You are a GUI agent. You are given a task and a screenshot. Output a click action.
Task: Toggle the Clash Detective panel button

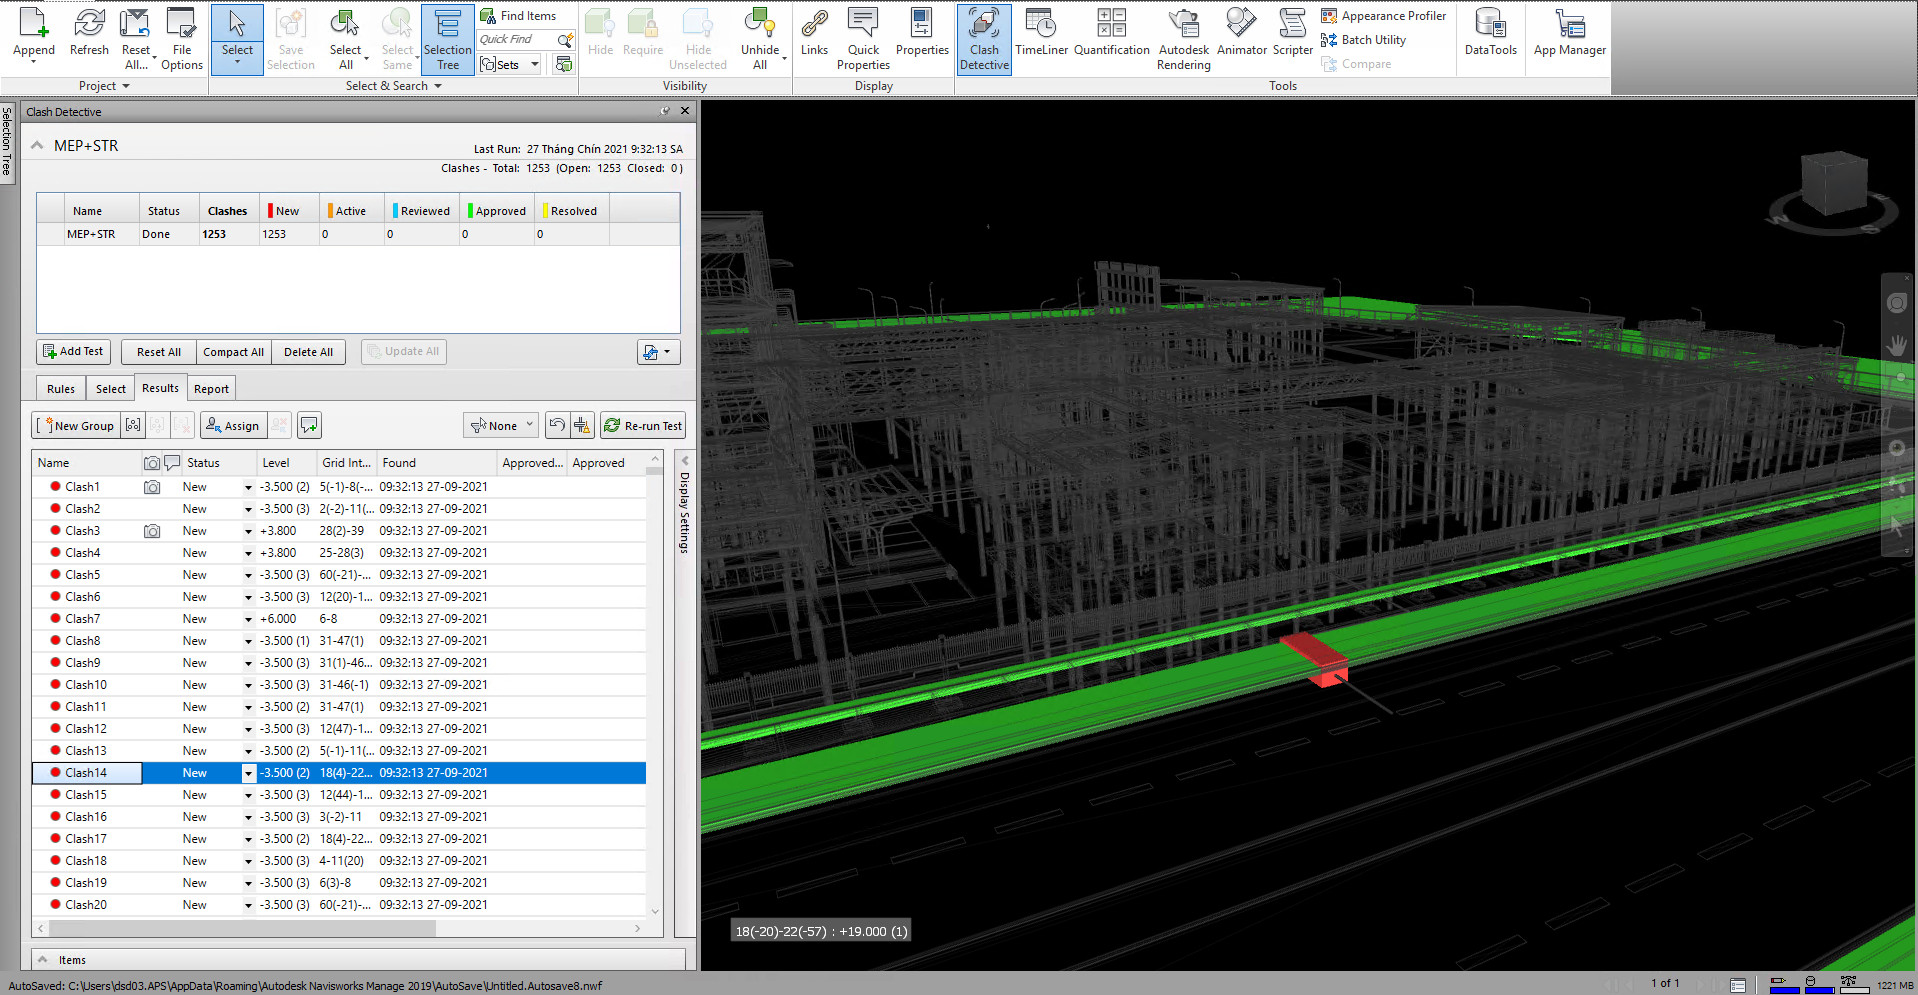coord(984,38)
